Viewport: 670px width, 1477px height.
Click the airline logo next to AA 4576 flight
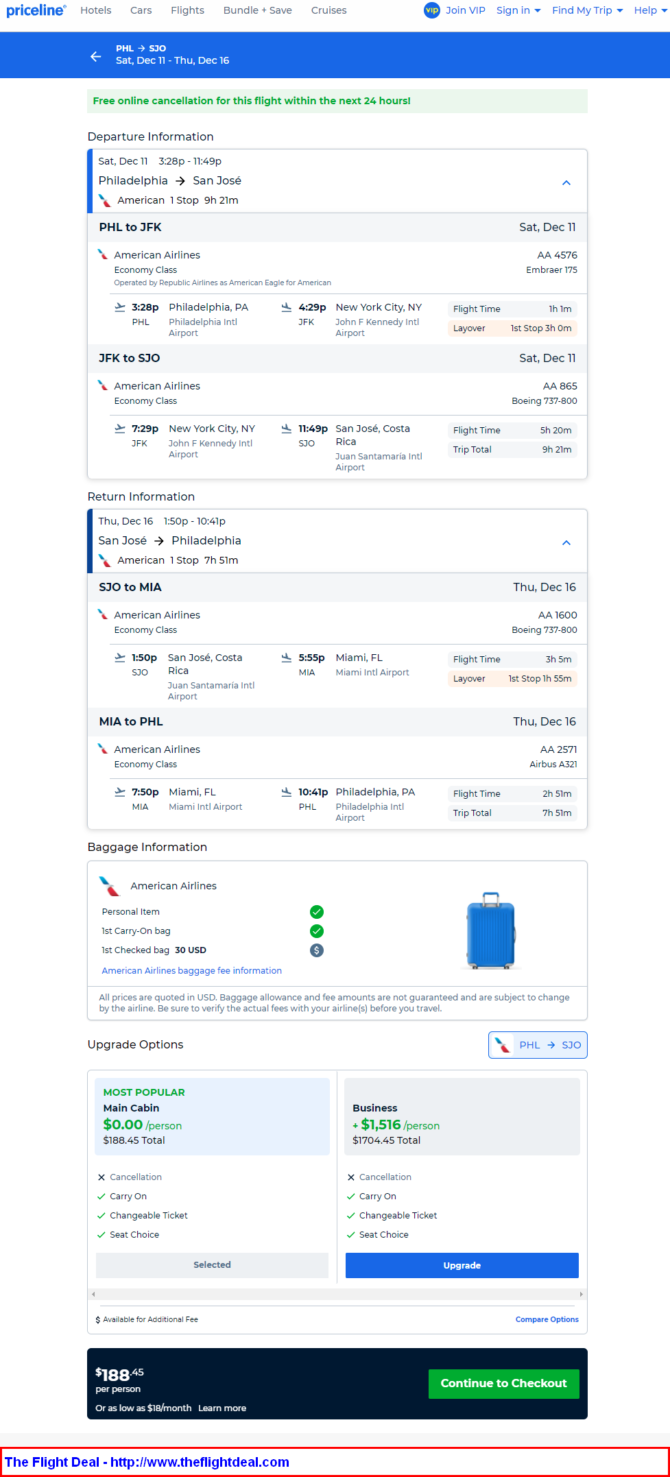click(x=102, y=255)
